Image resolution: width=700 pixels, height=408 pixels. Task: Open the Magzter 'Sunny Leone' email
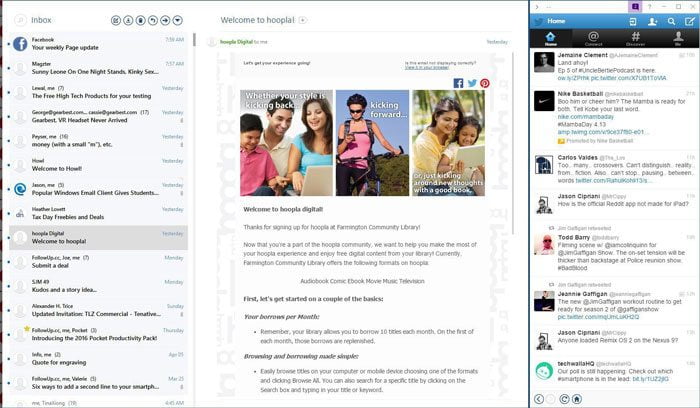[98, 68]
